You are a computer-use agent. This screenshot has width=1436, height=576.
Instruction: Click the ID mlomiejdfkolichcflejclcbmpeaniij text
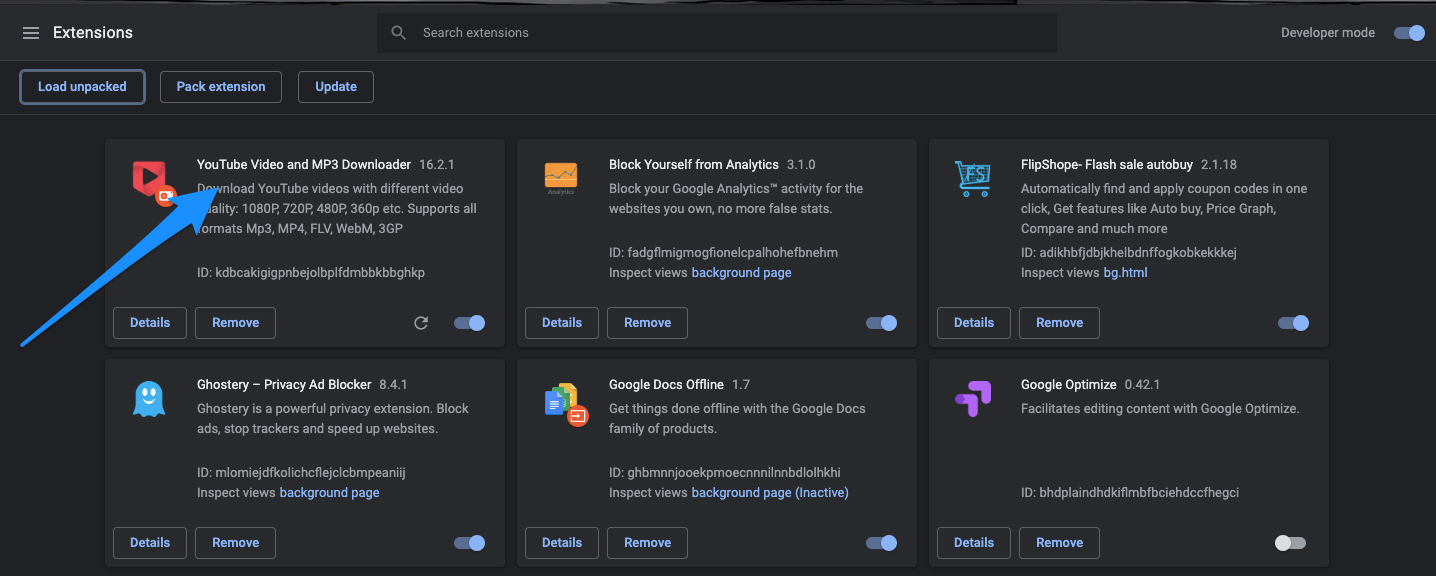(301, 473)
